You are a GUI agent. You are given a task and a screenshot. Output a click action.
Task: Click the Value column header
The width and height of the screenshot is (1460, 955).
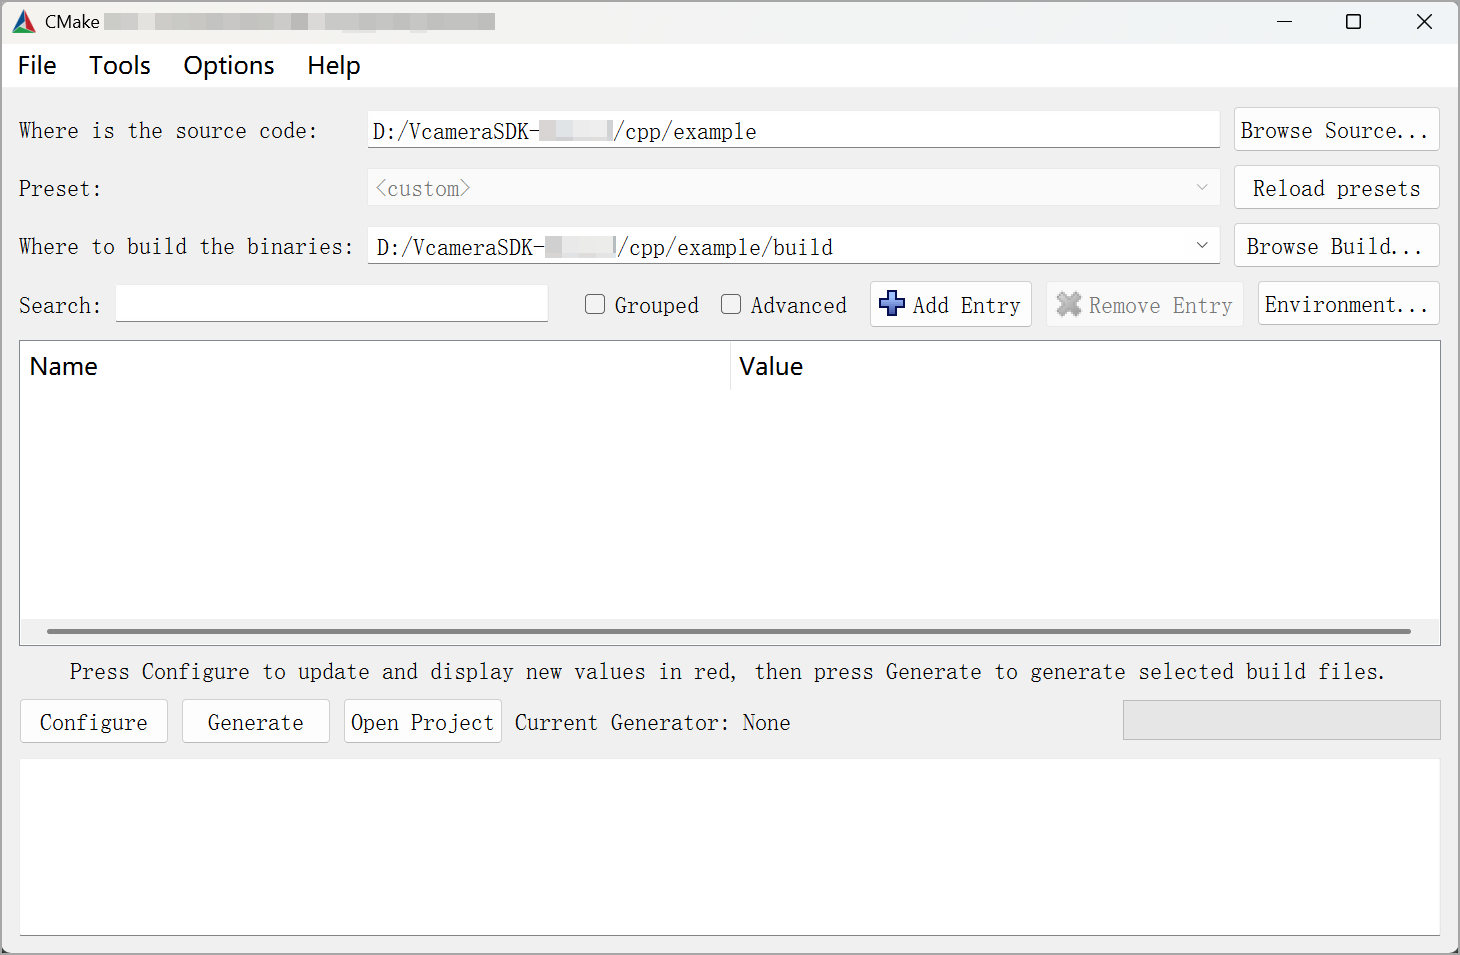[x=1085, y=367]
